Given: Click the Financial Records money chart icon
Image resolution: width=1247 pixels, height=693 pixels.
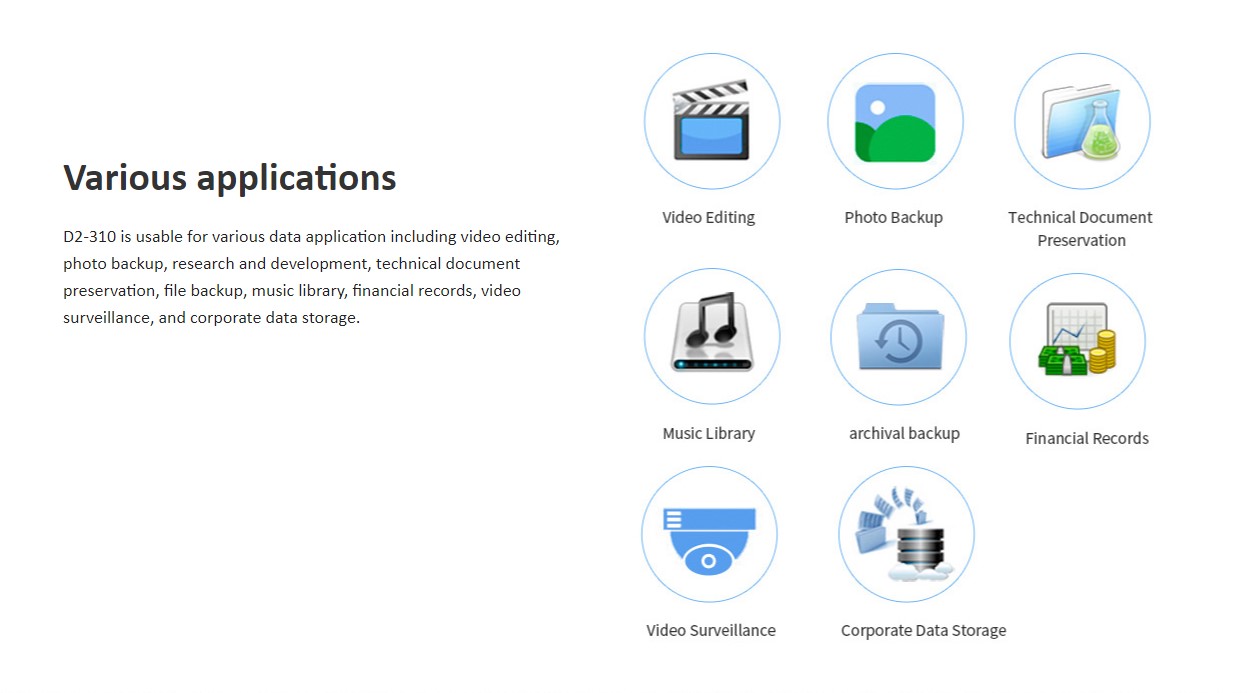Looking at the screenshot, I should point(1077,341).
